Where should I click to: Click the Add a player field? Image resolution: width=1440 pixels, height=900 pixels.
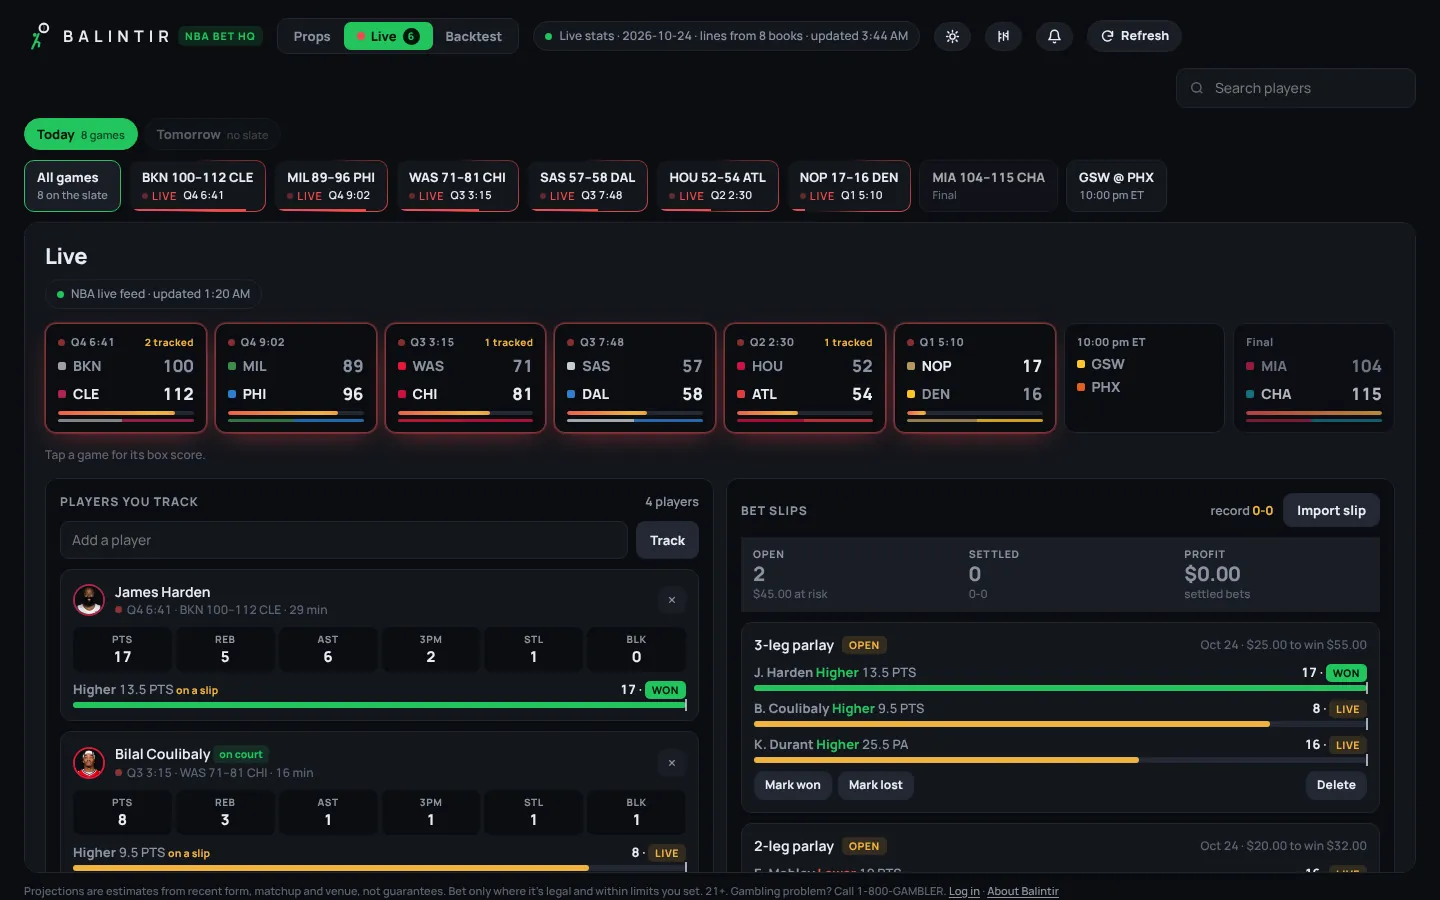[x=343, y=540]
